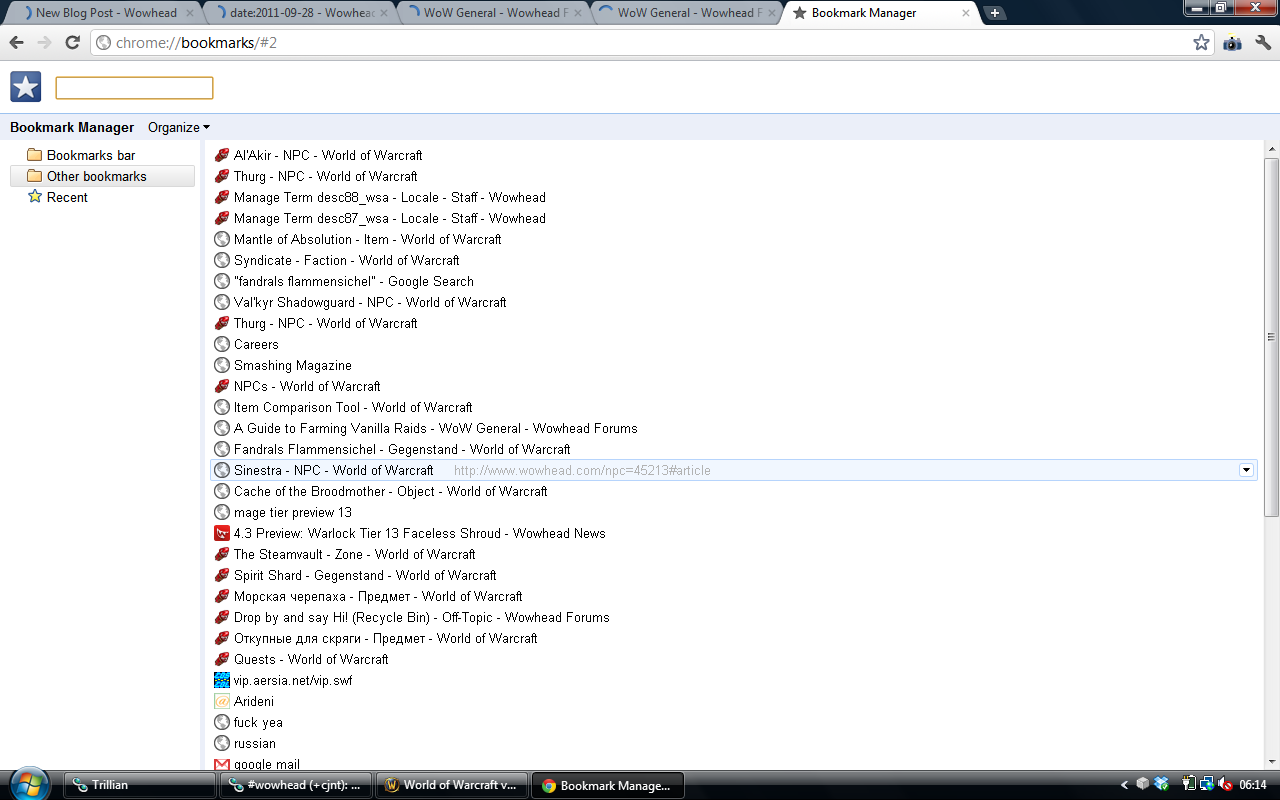Select Manage Term desc87_wsa bookmark title
Screen dimensions: 1280x800
coord(390,218)
